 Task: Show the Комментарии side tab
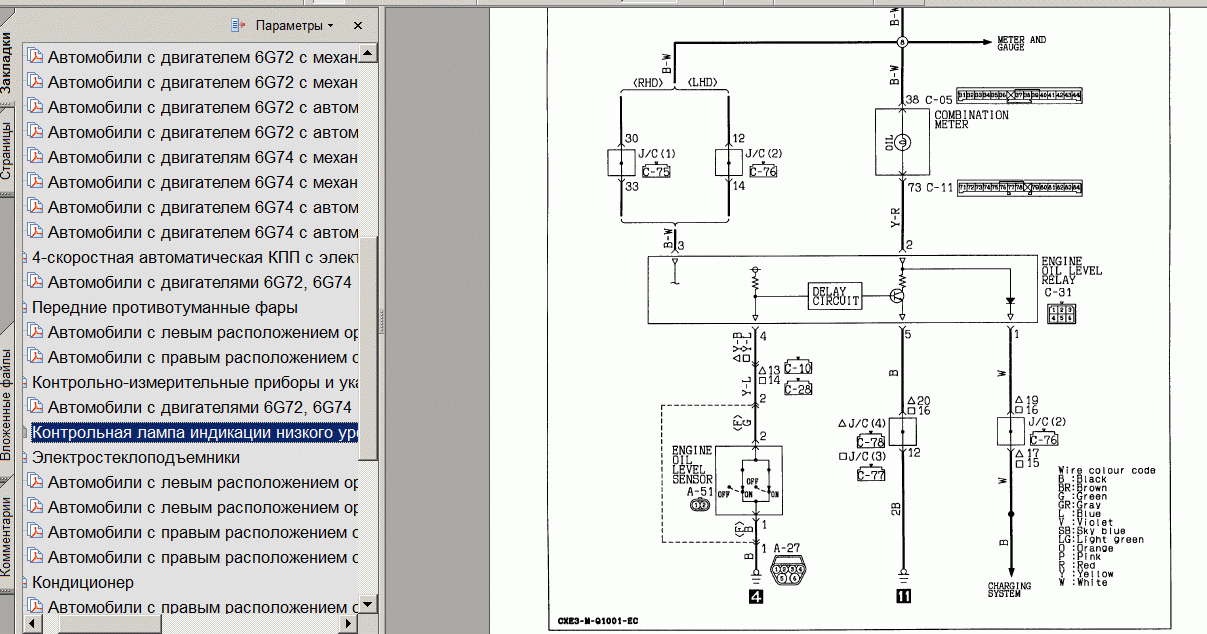click(x=7, y=537)
